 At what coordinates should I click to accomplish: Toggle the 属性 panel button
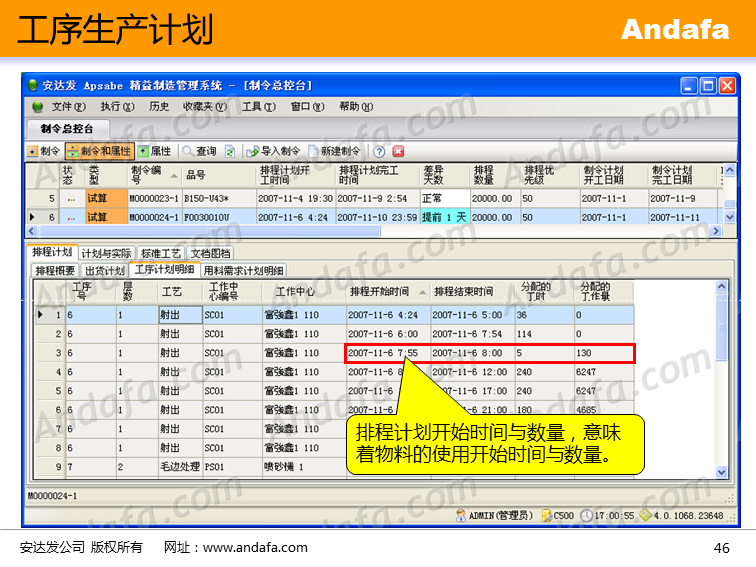pos(155,151)
